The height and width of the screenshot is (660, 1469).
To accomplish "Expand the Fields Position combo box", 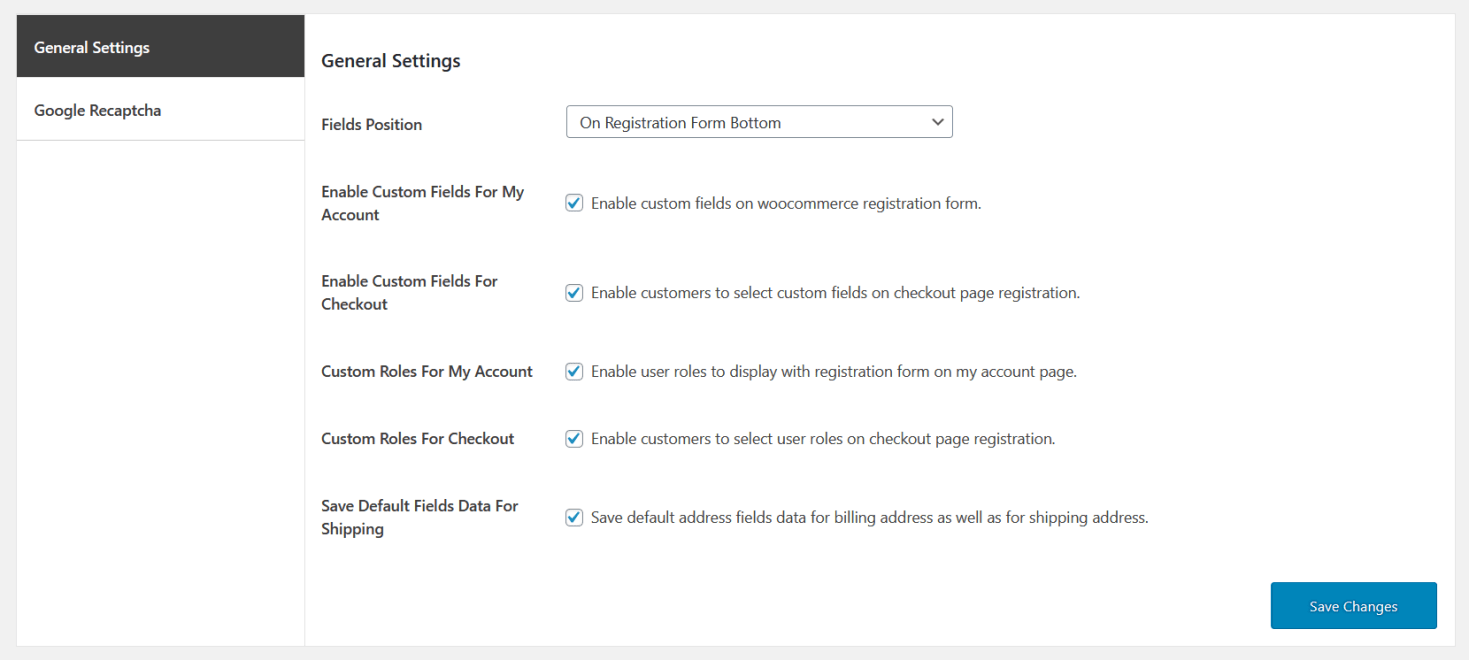I will pyautogui.click(x=758, y=121).
